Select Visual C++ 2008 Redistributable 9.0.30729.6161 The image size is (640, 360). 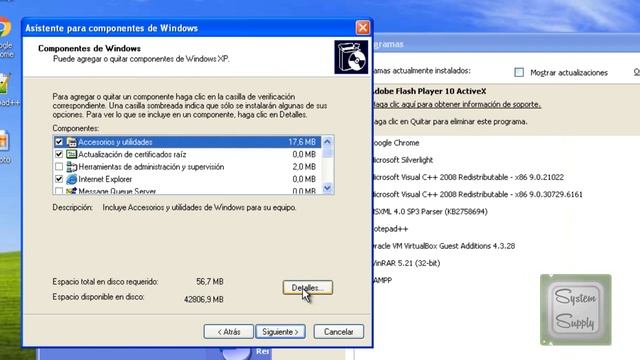477,194
